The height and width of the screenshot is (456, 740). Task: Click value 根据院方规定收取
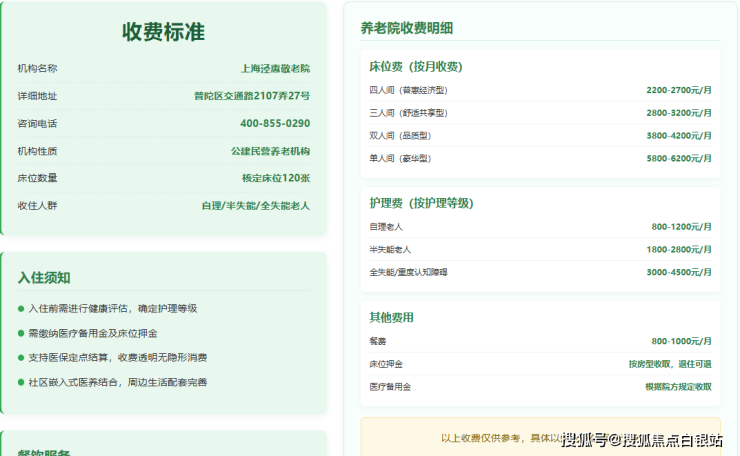pos(678,387)
